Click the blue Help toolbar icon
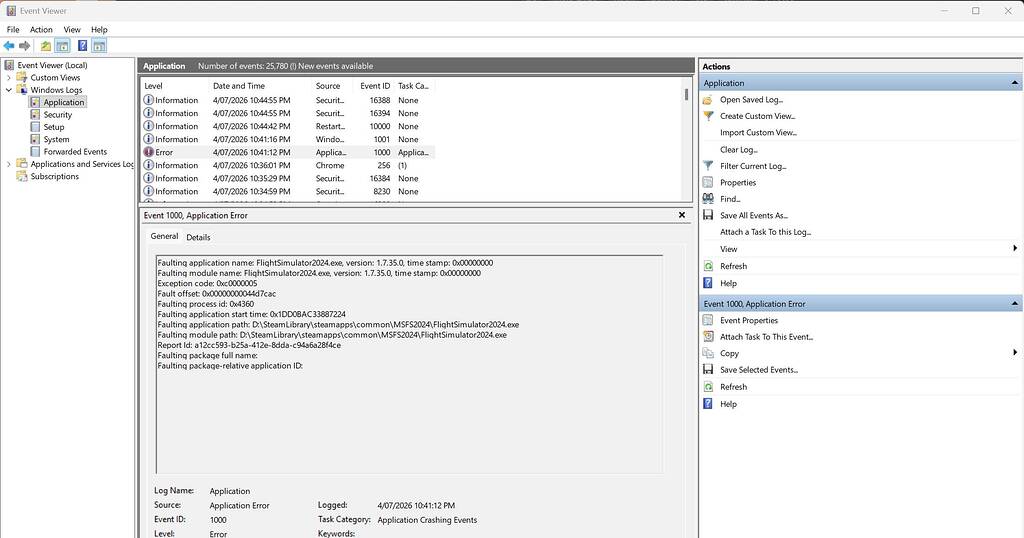This screenshot has height=538, width=1024. 82,46
